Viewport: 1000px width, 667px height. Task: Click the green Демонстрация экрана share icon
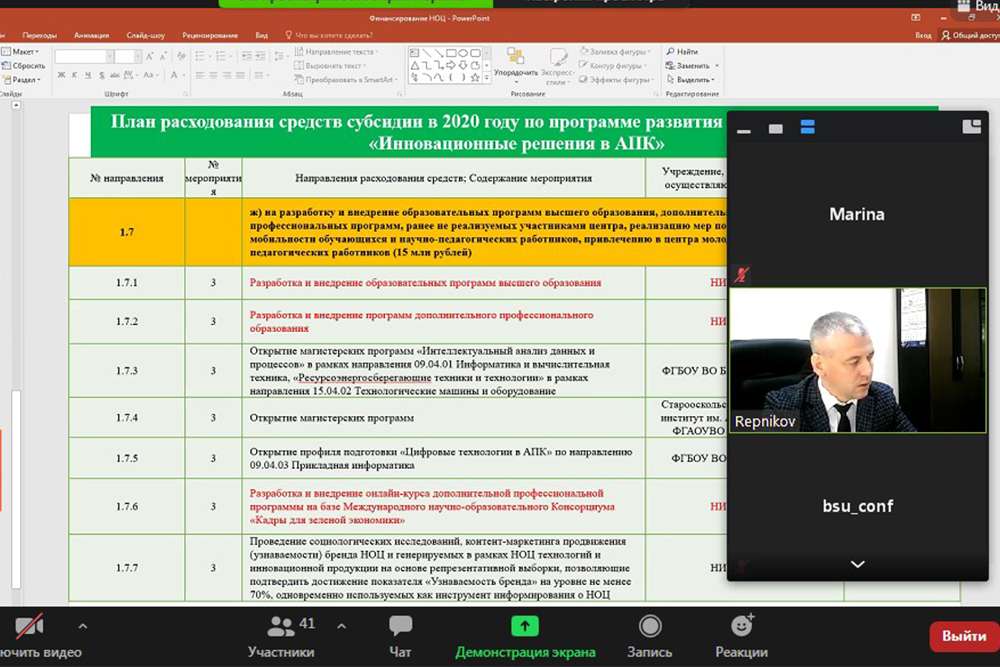tap(525, 627)
